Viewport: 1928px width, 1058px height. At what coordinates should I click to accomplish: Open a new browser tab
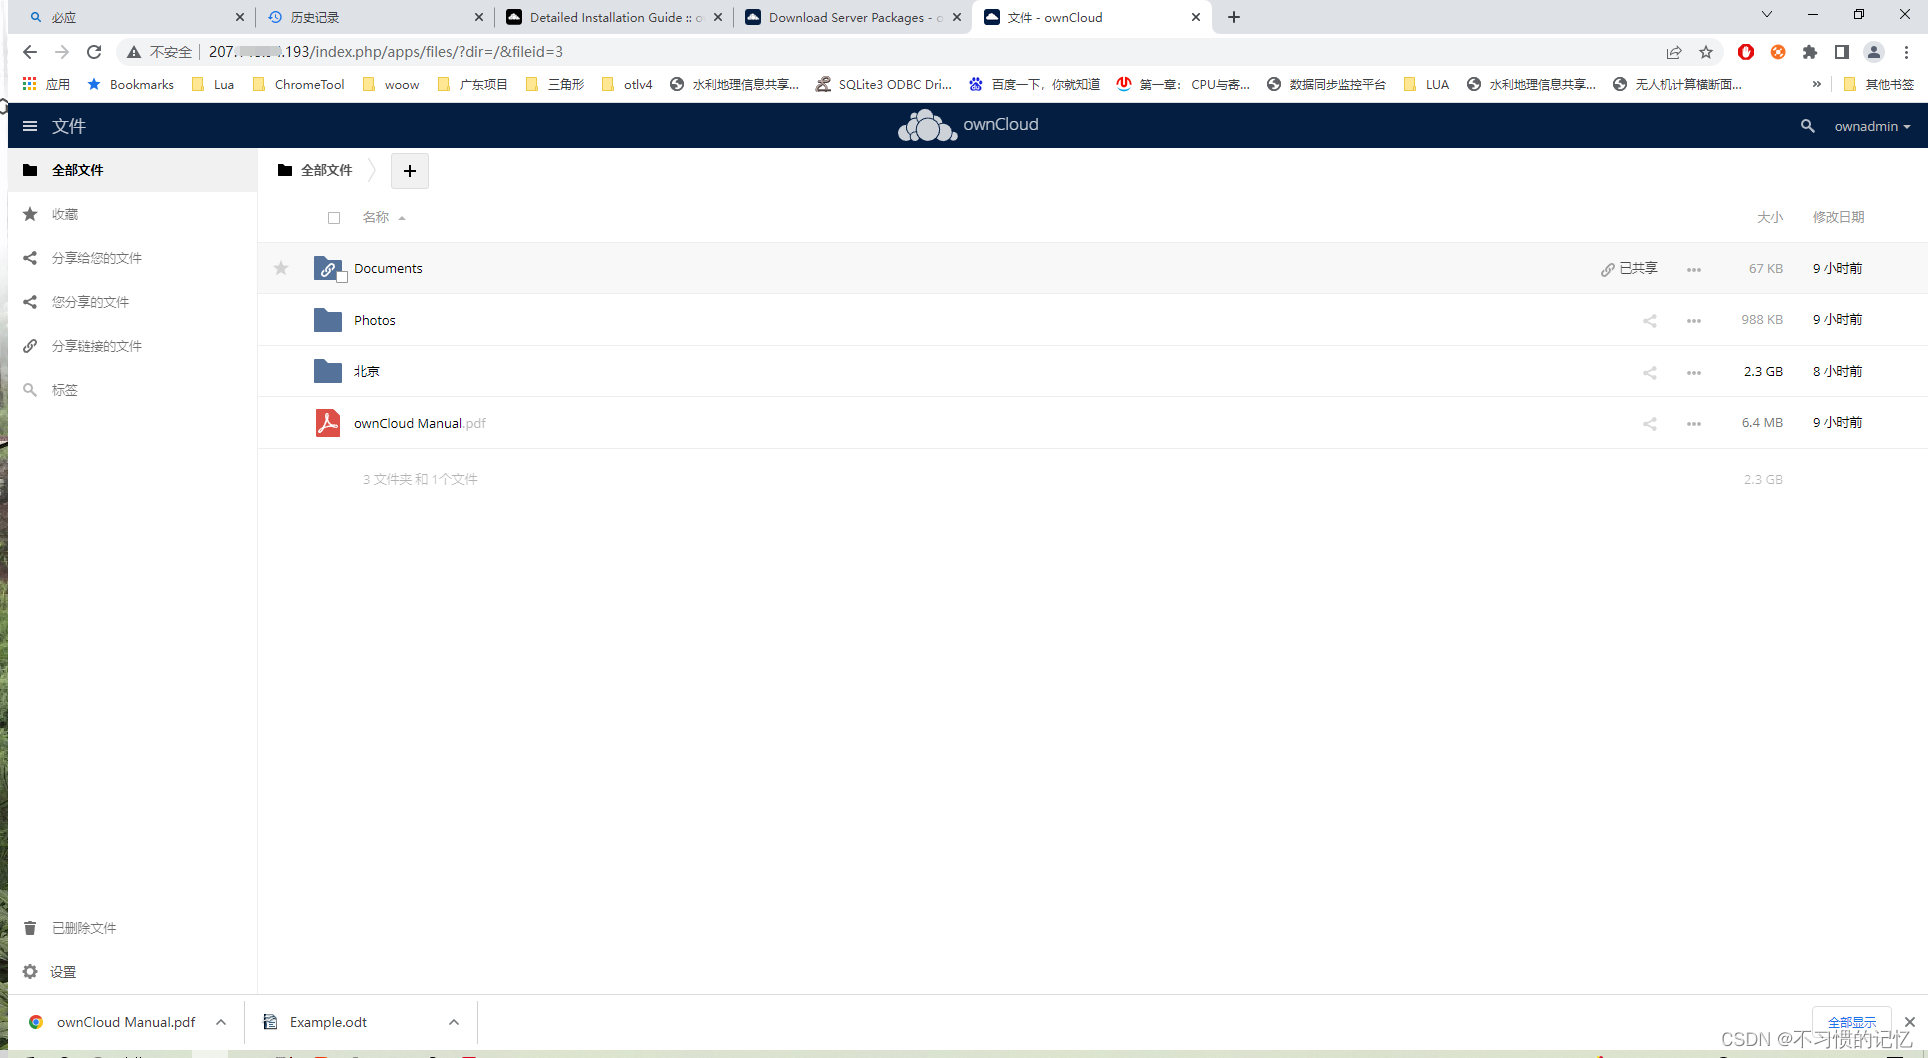pos(1234,17)
